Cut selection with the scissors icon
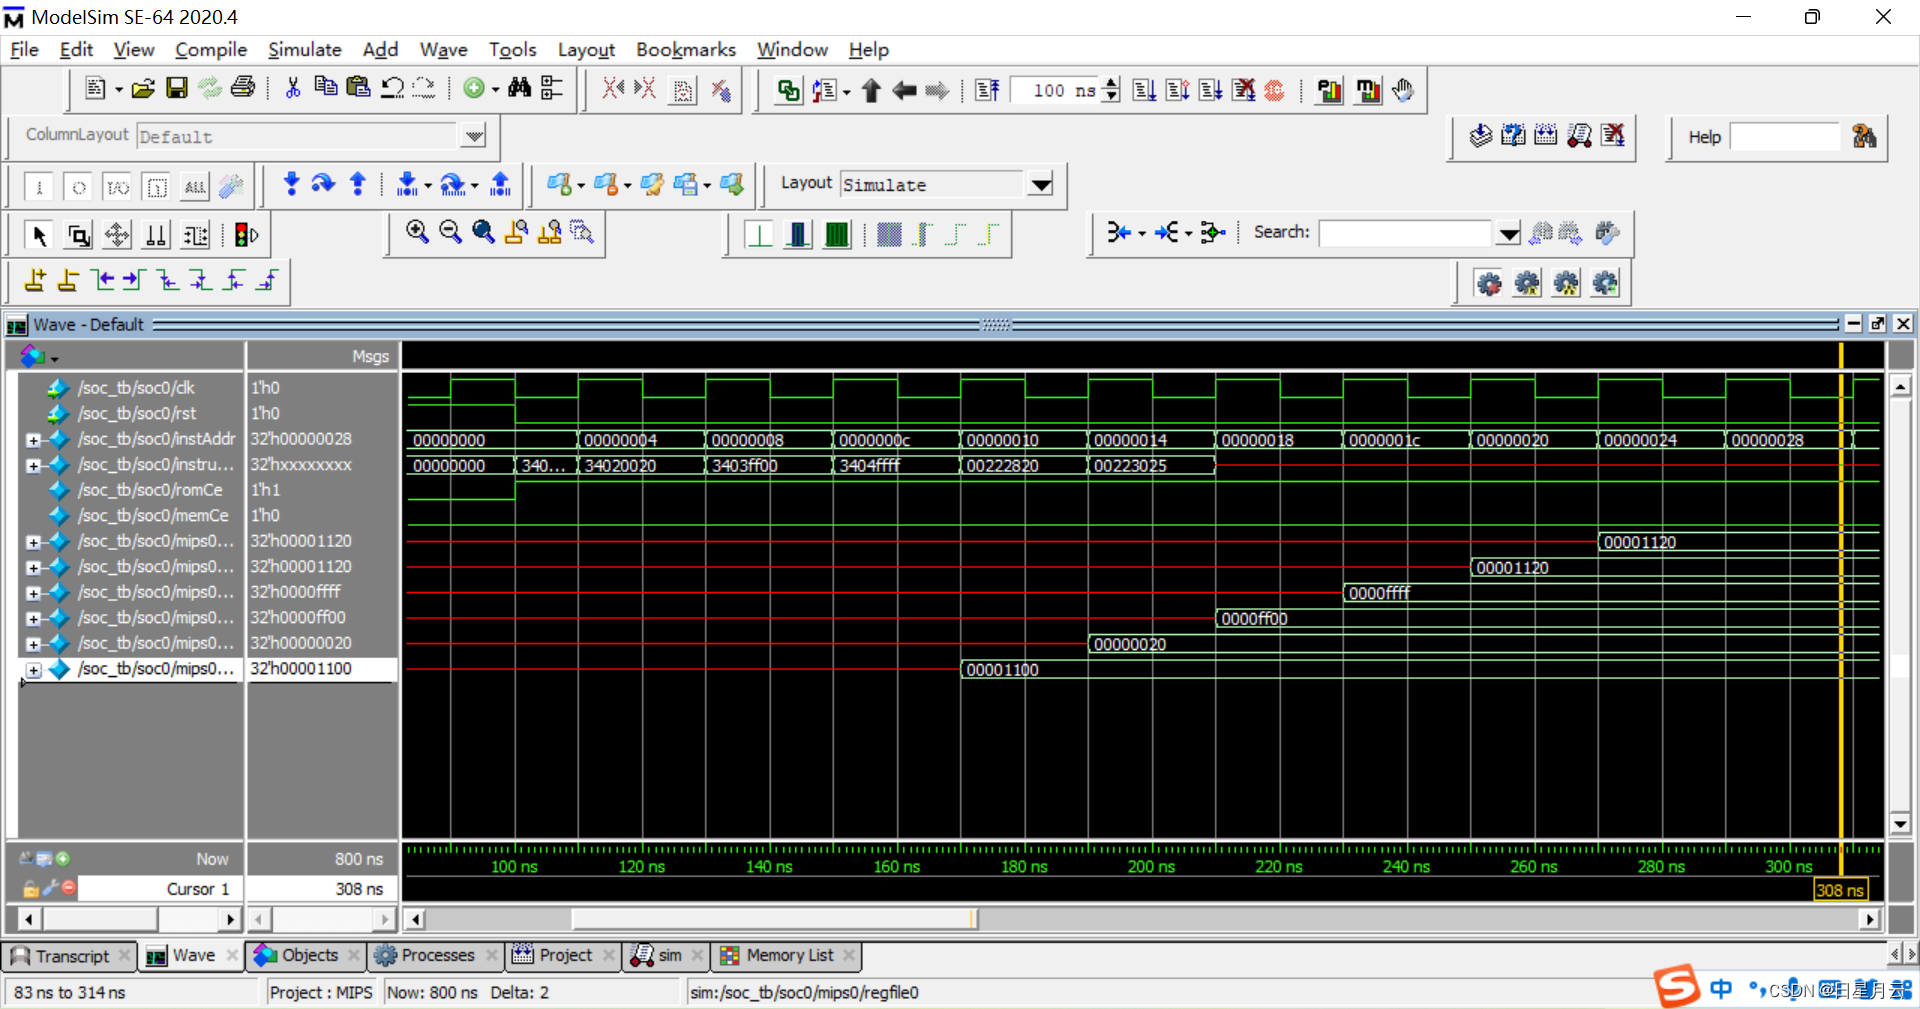Screen dimensions: 1920x1009 click(293, 89)
